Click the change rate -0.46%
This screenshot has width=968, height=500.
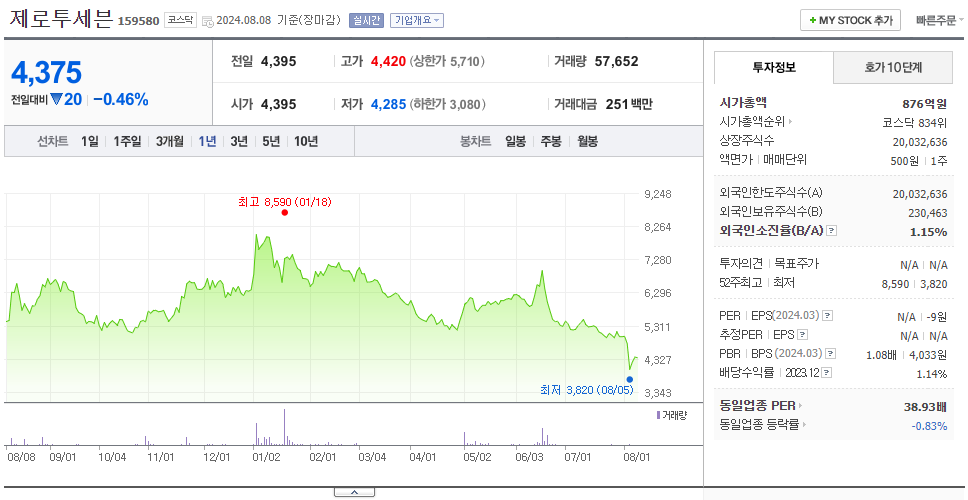121,99
